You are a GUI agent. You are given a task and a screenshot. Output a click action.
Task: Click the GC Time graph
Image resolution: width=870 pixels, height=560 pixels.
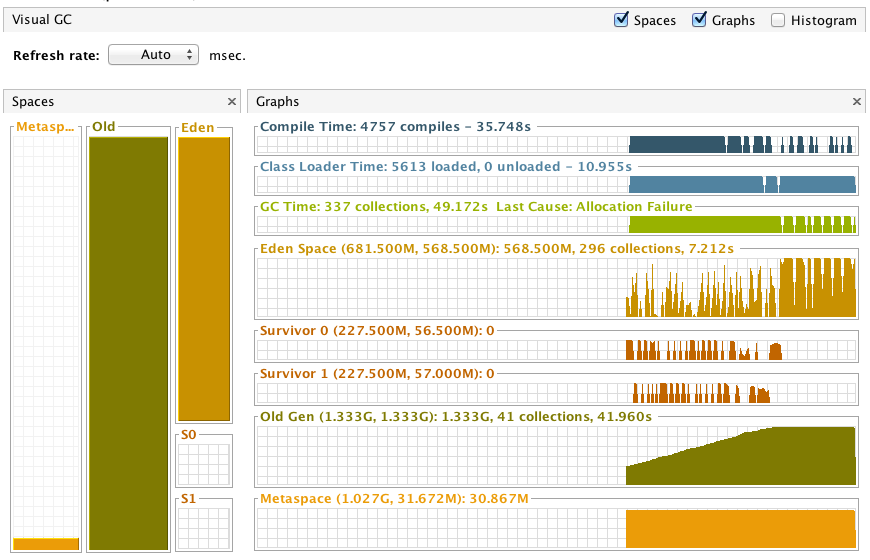pos(556,224)
